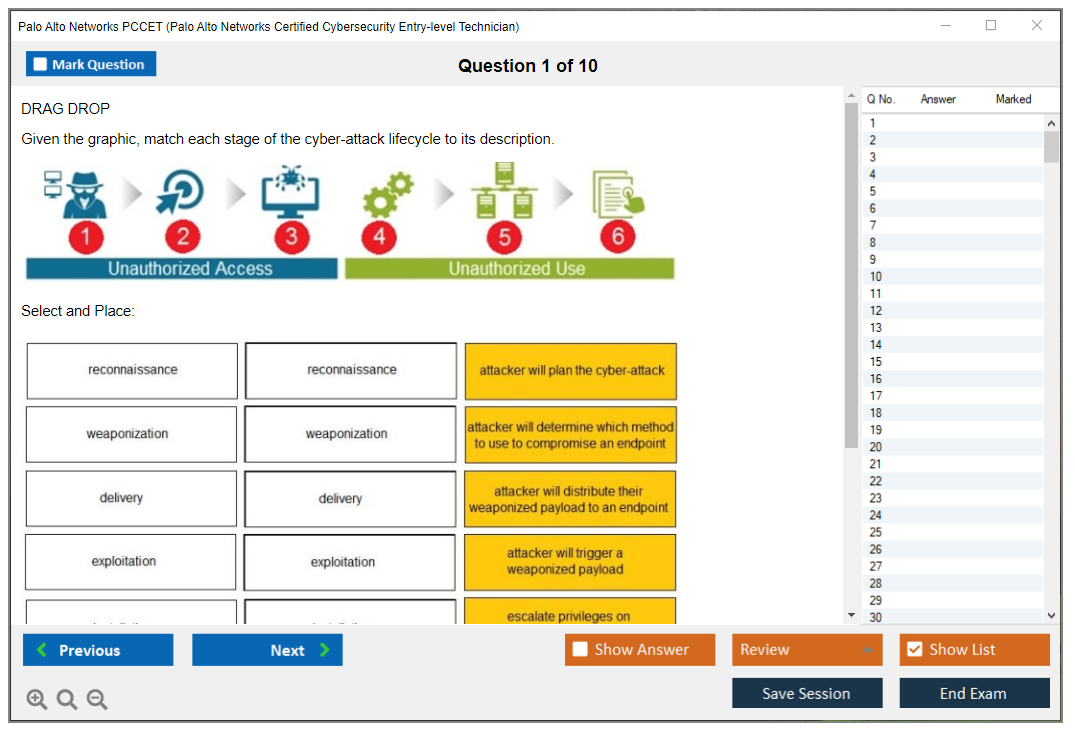Tick the Mark Question checkbox

[x=40, y=64]
